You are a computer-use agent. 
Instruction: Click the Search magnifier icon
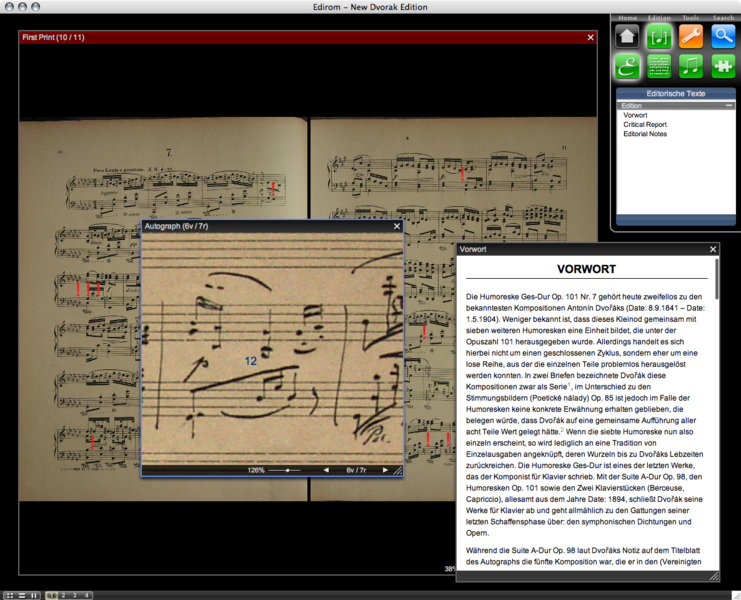click(x=723, y=36)
